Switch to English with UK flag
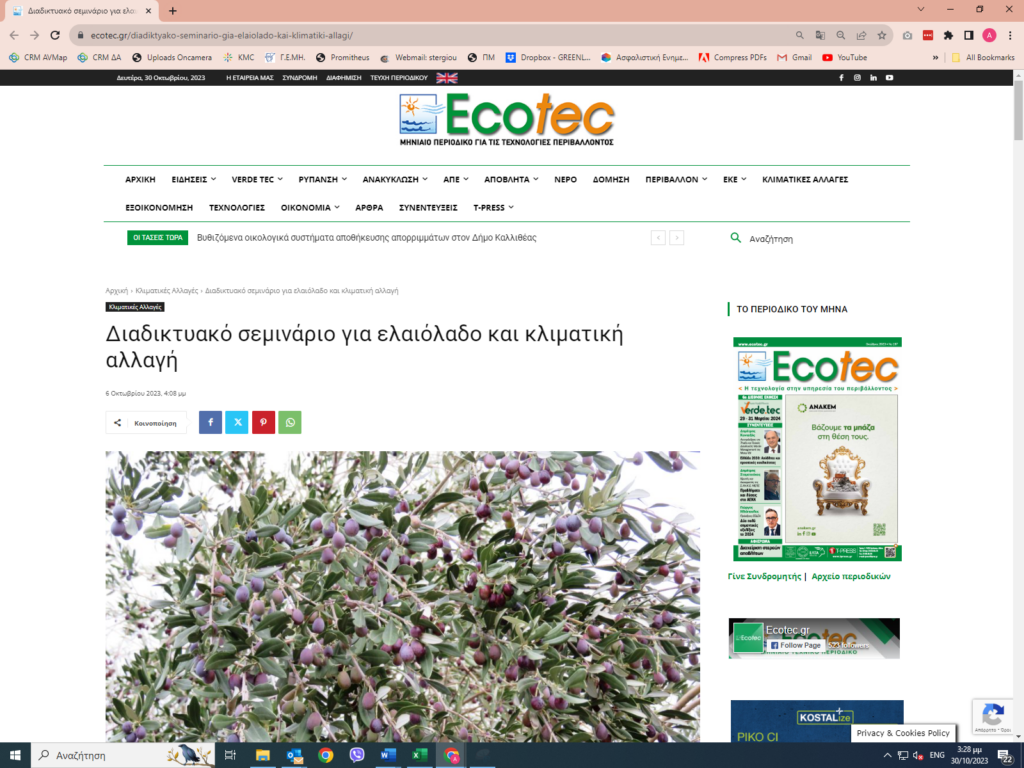1024x768 pixels. pos(447,77)
